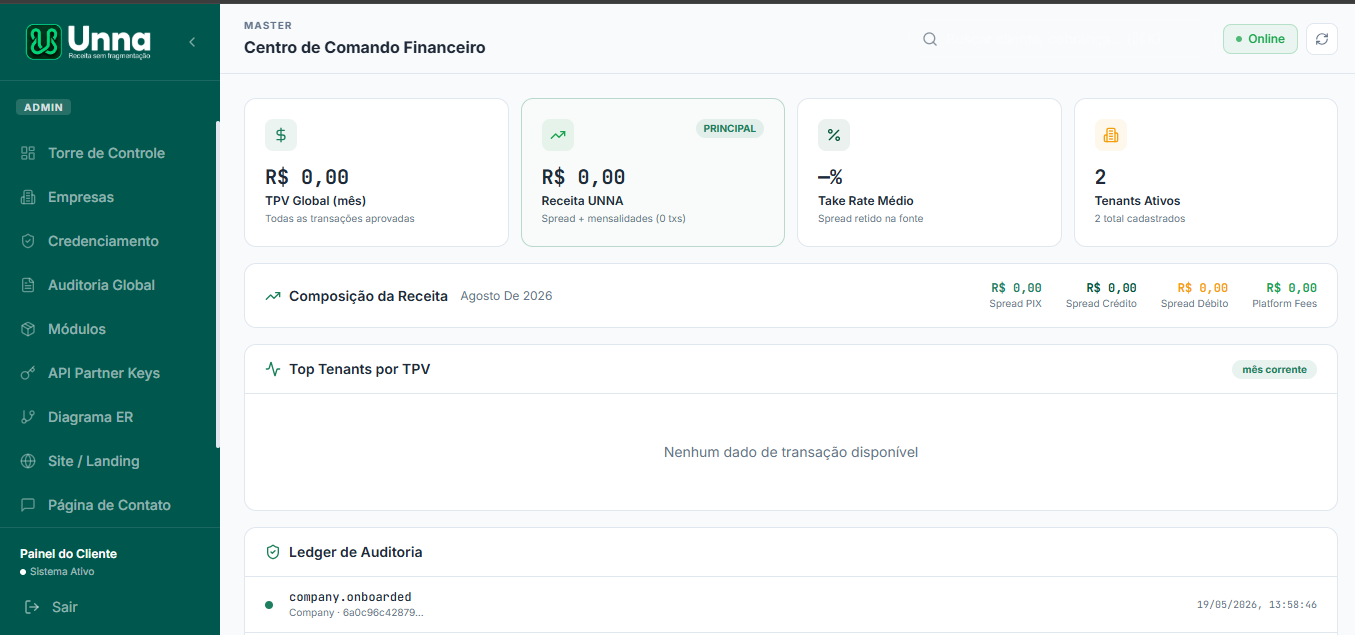Click the Nenhum dado de transação disponível message
Image resolution: width=1355 pixels, height=635 pixels.
pos(791,452)
